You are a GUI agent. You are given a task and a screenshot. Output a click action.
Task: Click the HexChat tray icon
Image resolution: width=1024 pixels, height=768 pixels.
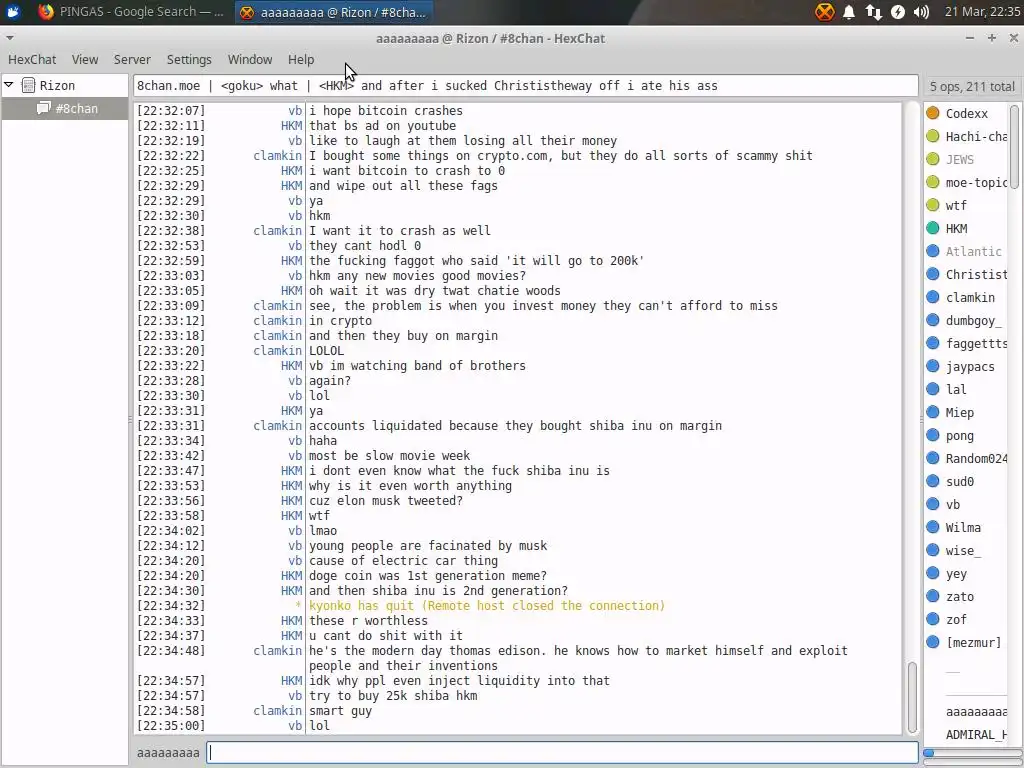click(825, 12)
